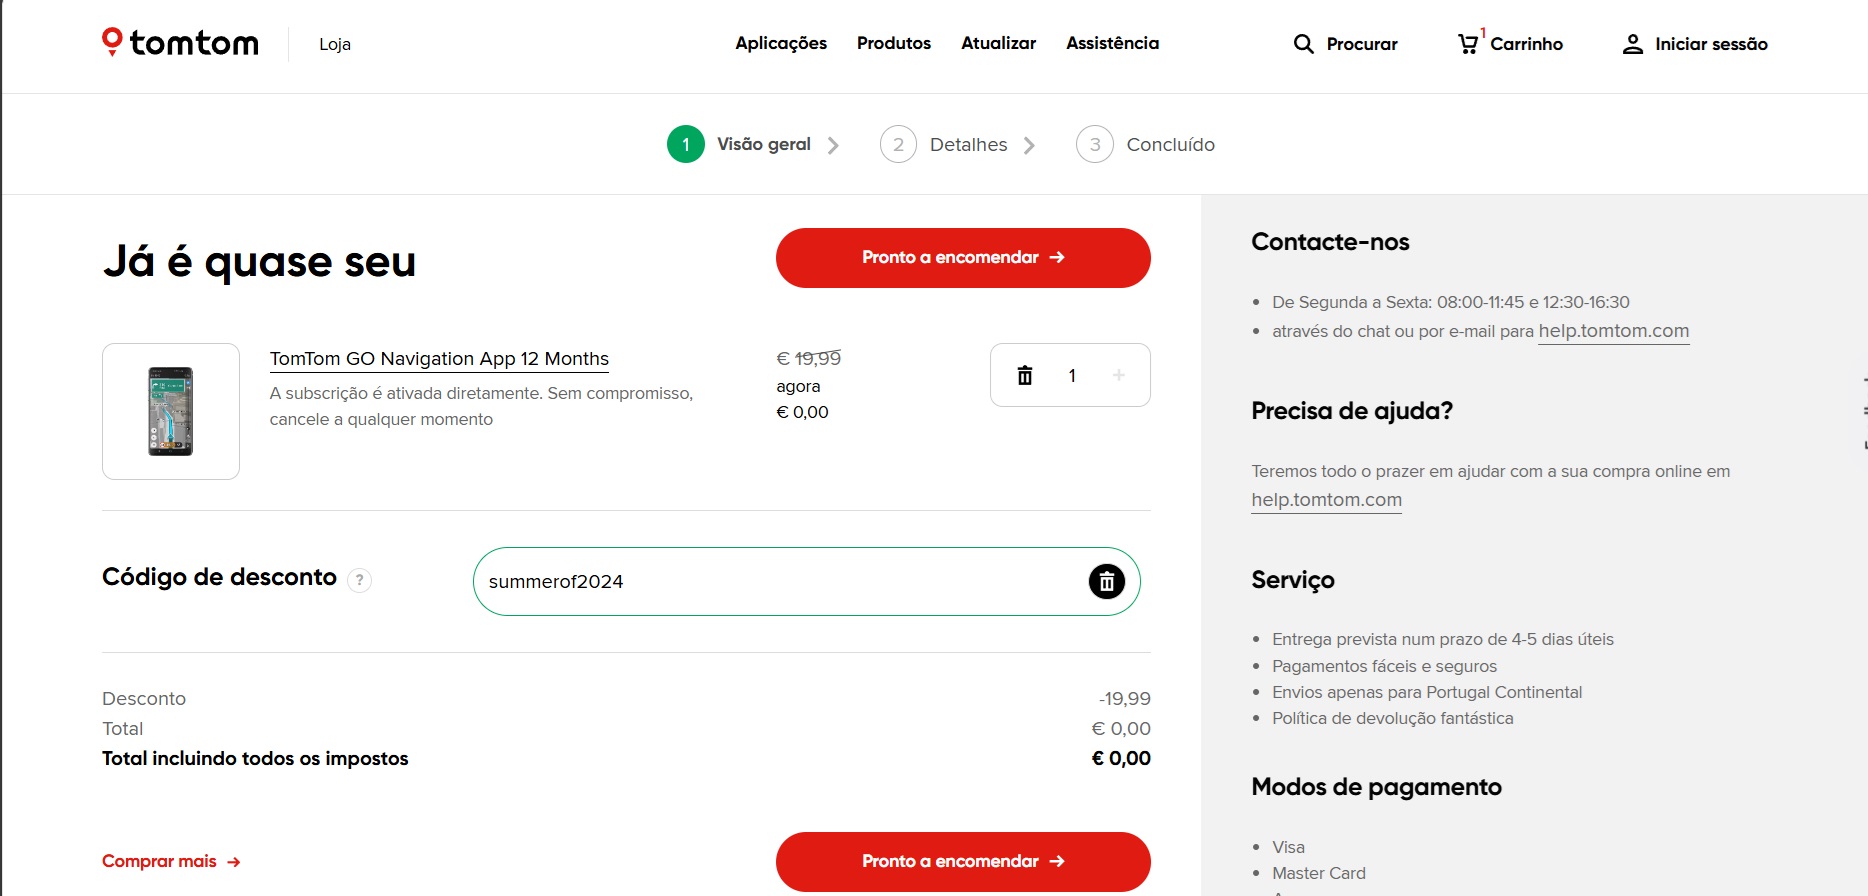Viewport: 1868px width, 896px height.
Task: Remove item using quantity trash icon
Action: pyautogui.click(x=1025, y=375)
